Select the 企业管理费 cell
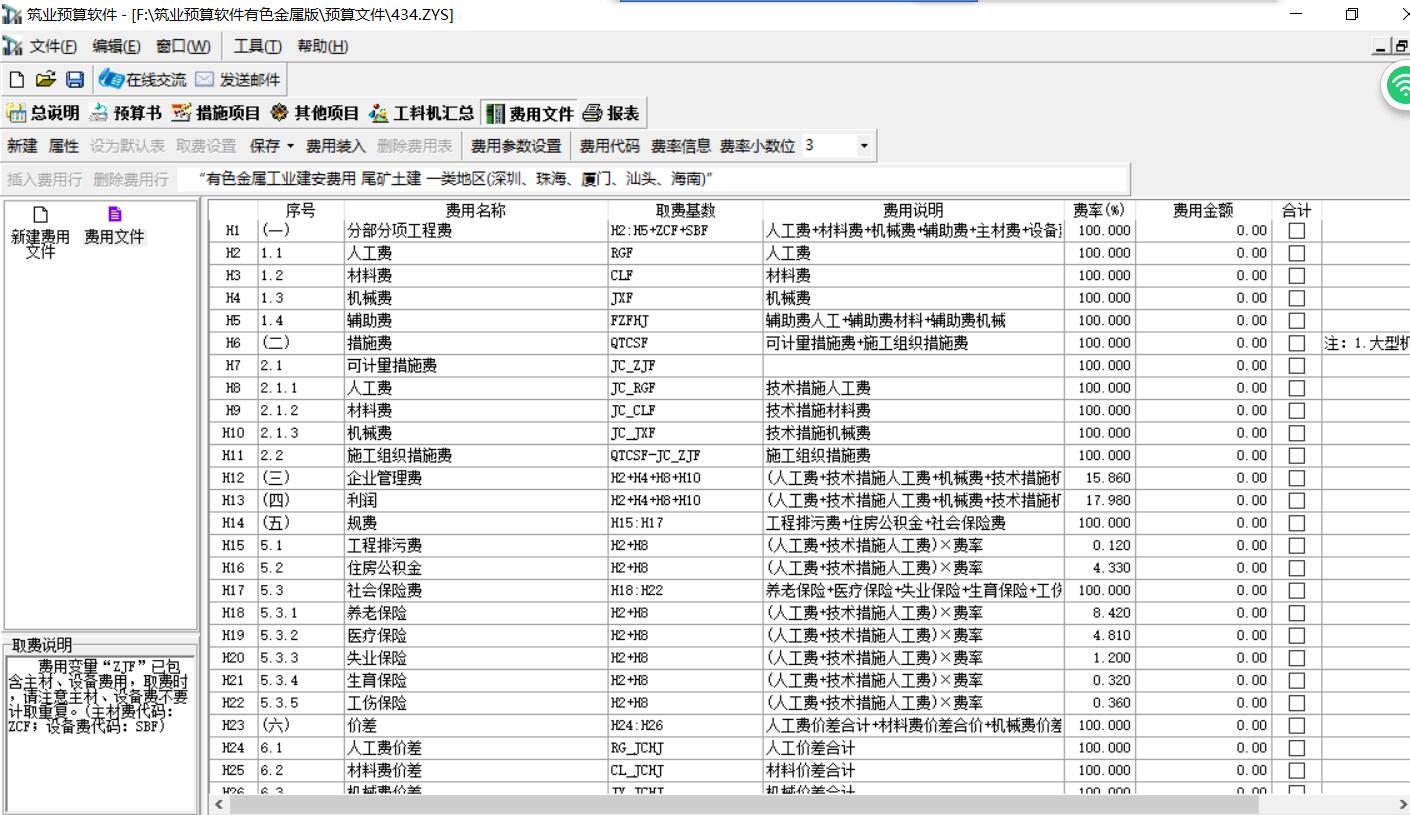1410x815 pixels. pos(476,478)
